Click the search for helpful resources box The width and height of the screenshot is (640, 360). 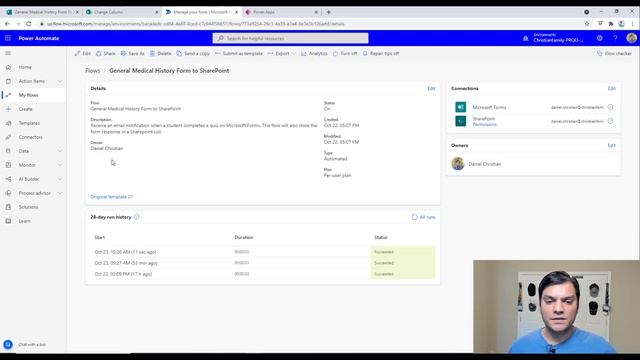290,38
